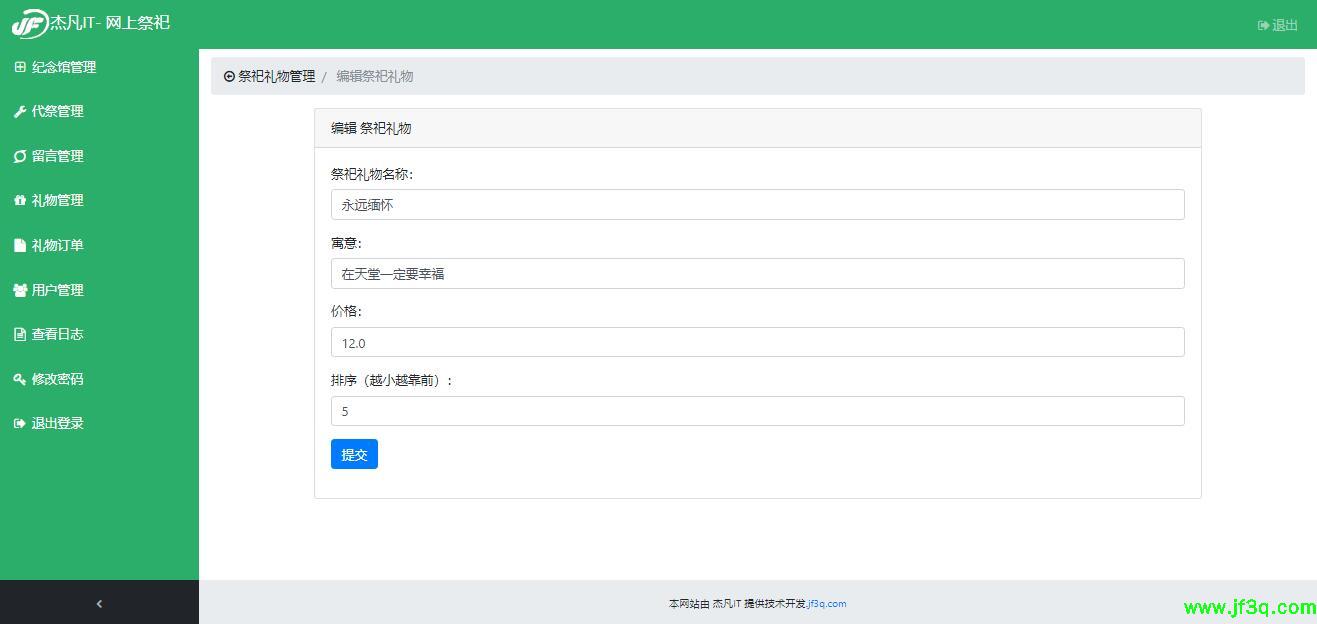This screenshot has width=1317, height=624.
Task: Click the users icon beside 用户管理
Action: [20, 290]
